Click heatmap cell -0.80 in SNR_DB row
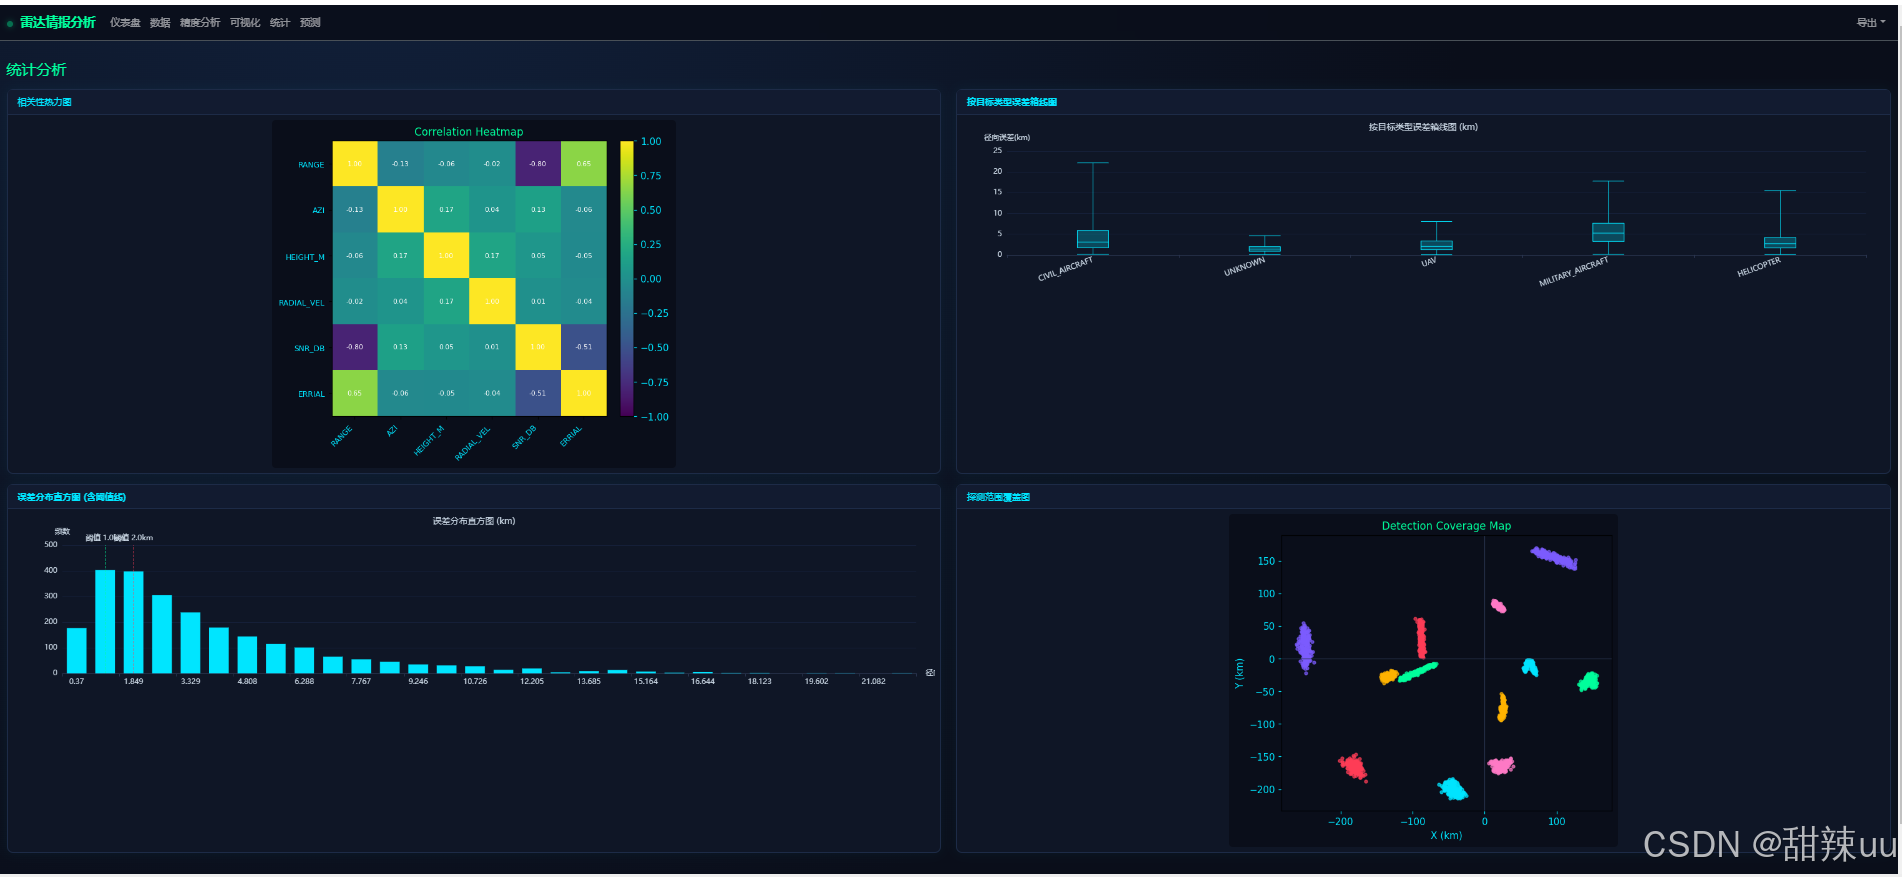The image size is (1902, 877). (355, 347)
